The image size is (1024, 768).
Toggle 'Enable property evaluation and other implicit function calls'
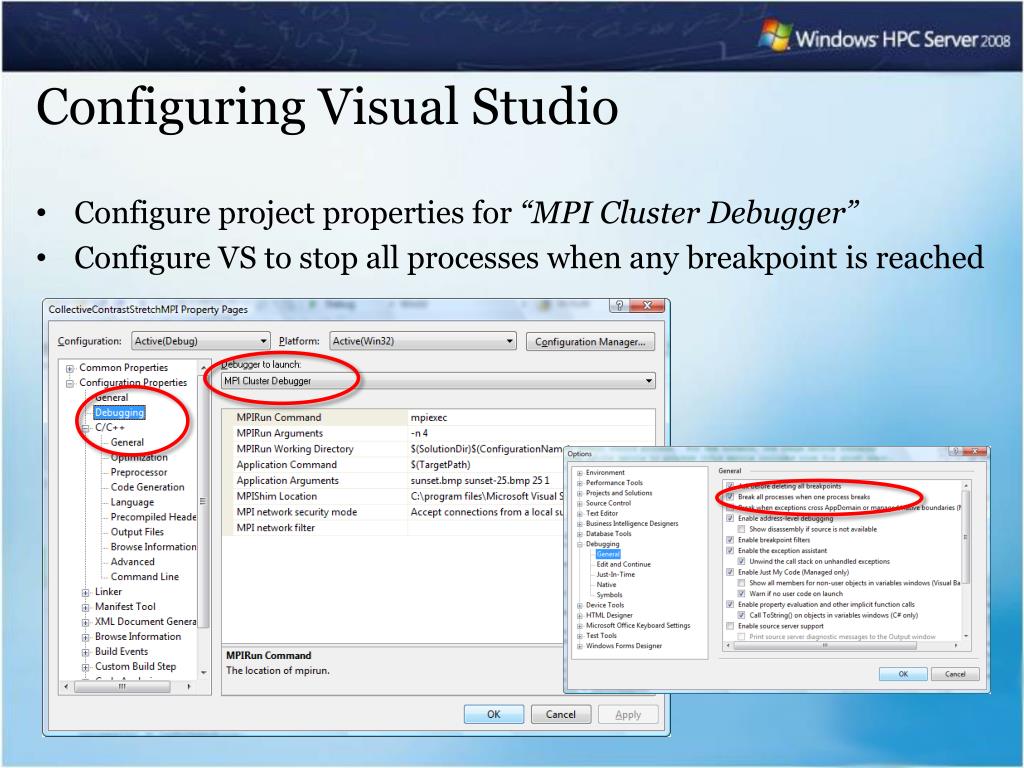[730, 604]
